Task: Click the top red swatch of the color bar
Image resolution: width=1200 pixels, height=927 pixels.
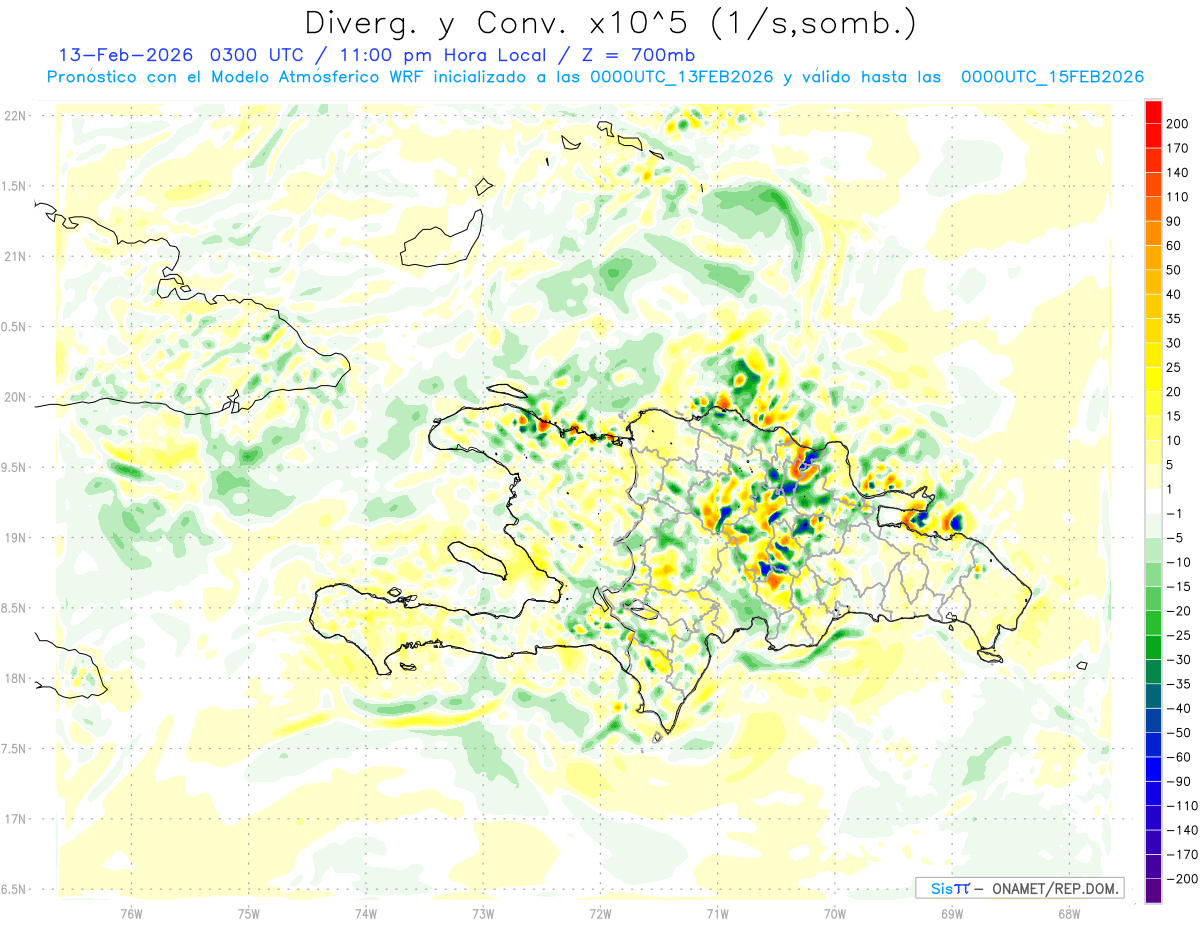Action: click(1153, 112)
